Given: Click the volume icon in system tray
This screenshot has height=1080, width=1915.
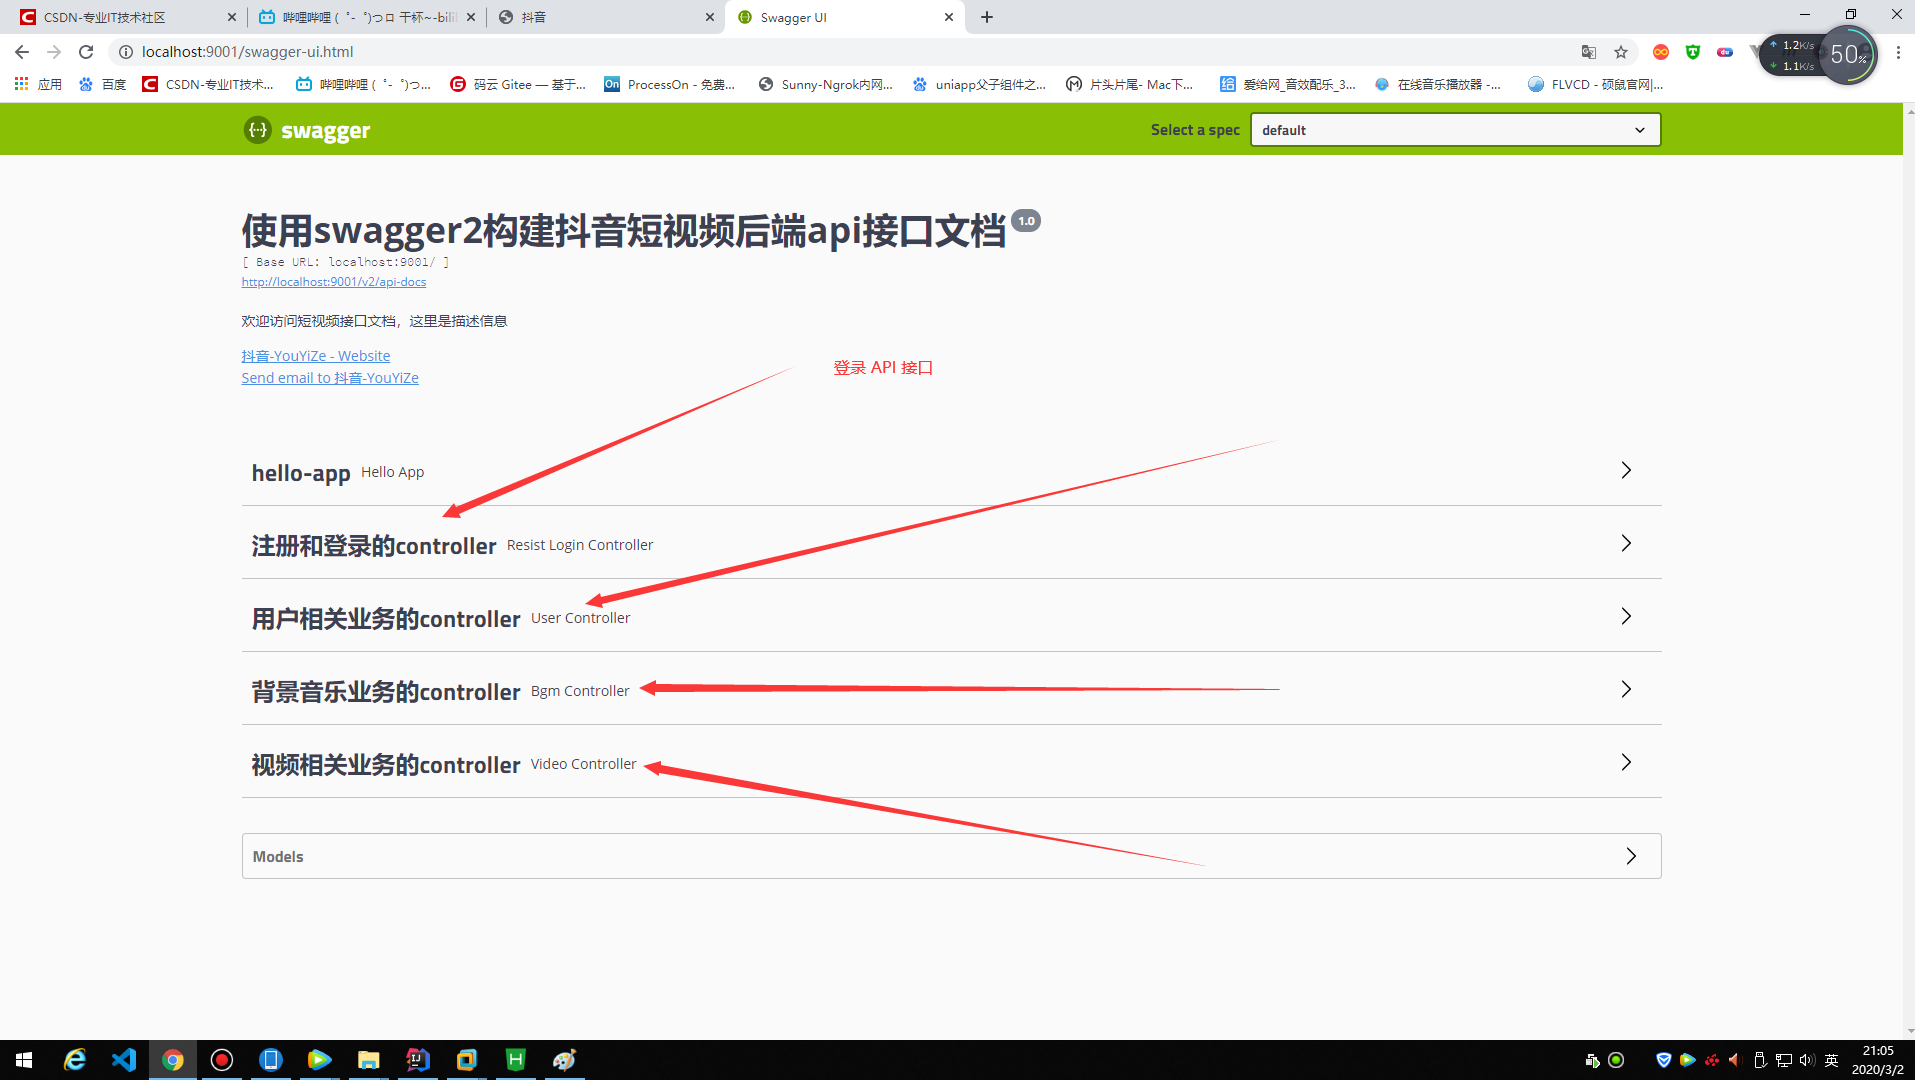Looking at the screenshot, I should [1807, 1060].
